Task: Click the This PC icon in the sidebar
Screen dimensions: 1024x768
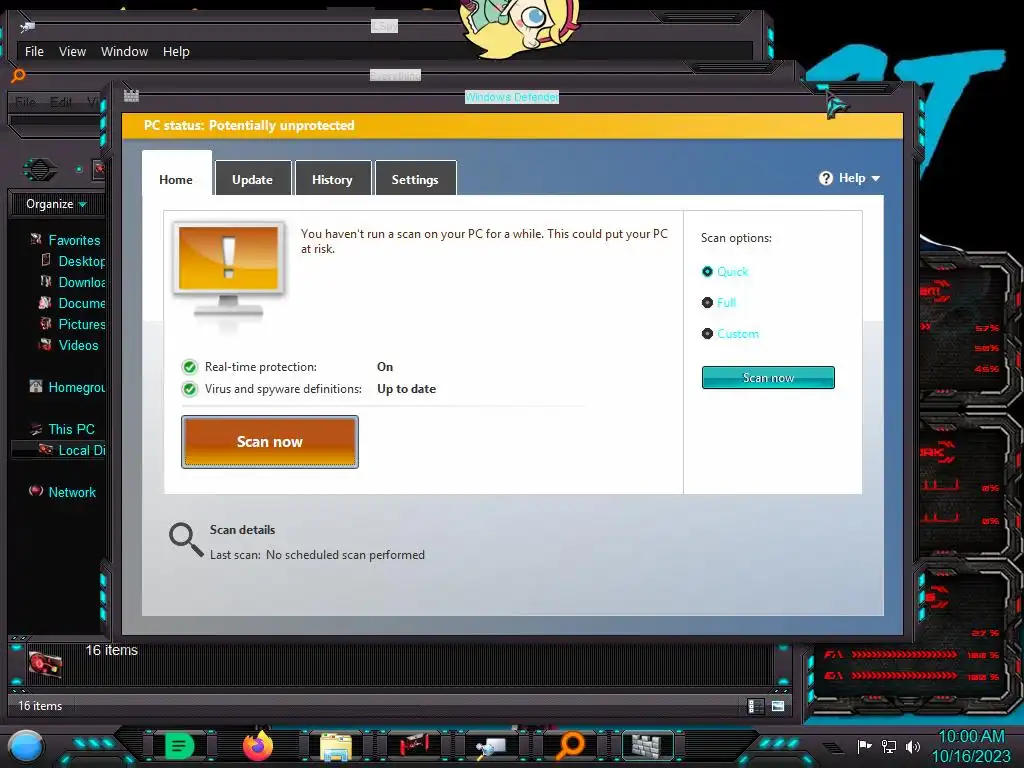Action: [x=36, y=428]
